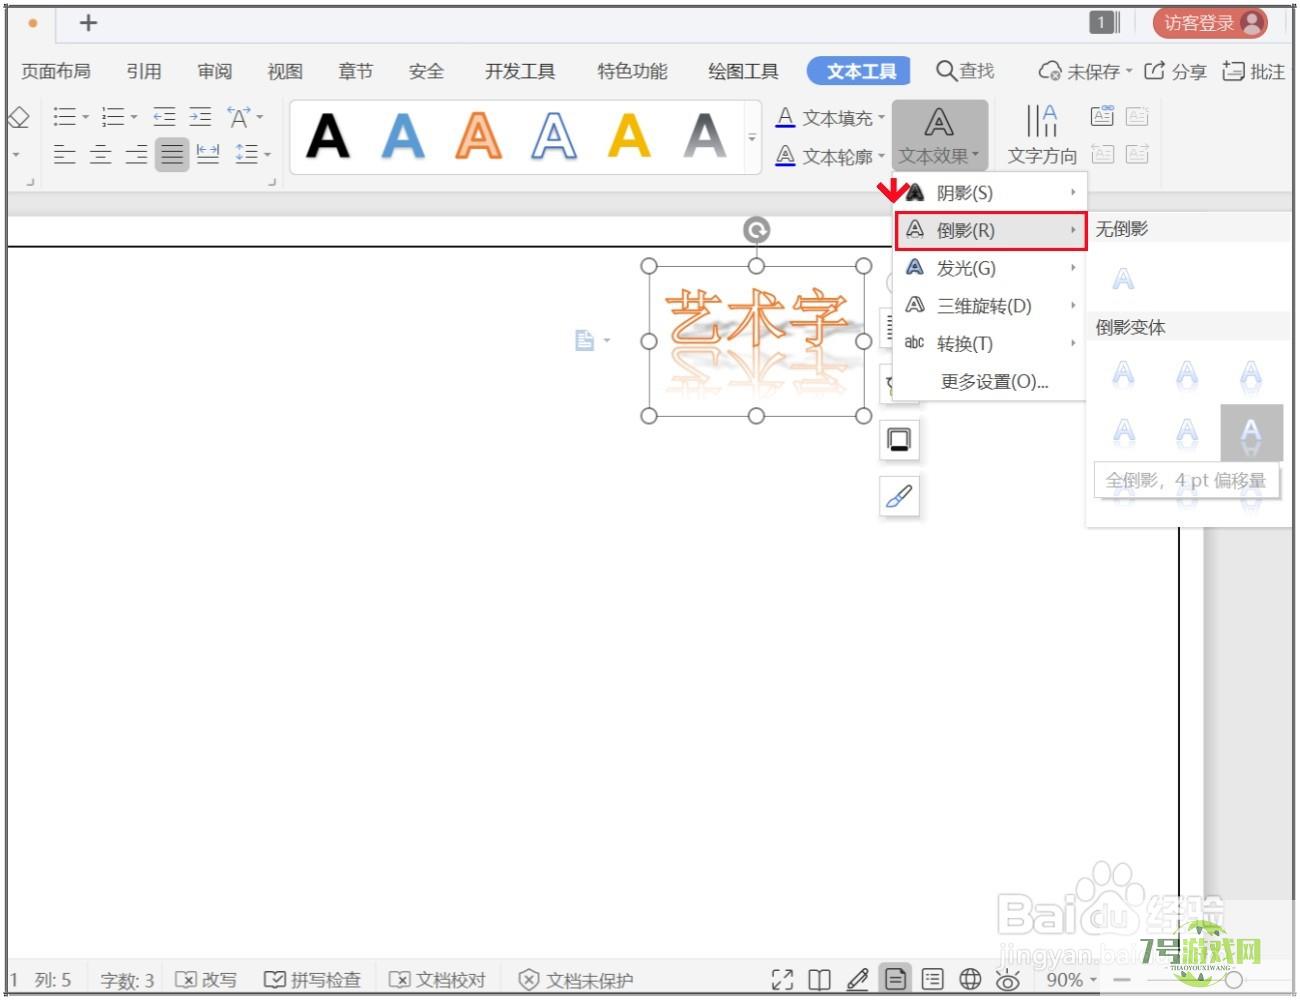Click the create text box link icon

(x=1102, y=116)
